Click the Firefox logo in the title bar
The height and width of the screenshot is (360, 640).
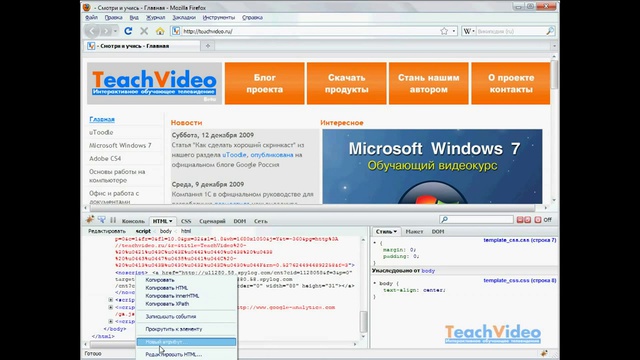coord(87,7)
